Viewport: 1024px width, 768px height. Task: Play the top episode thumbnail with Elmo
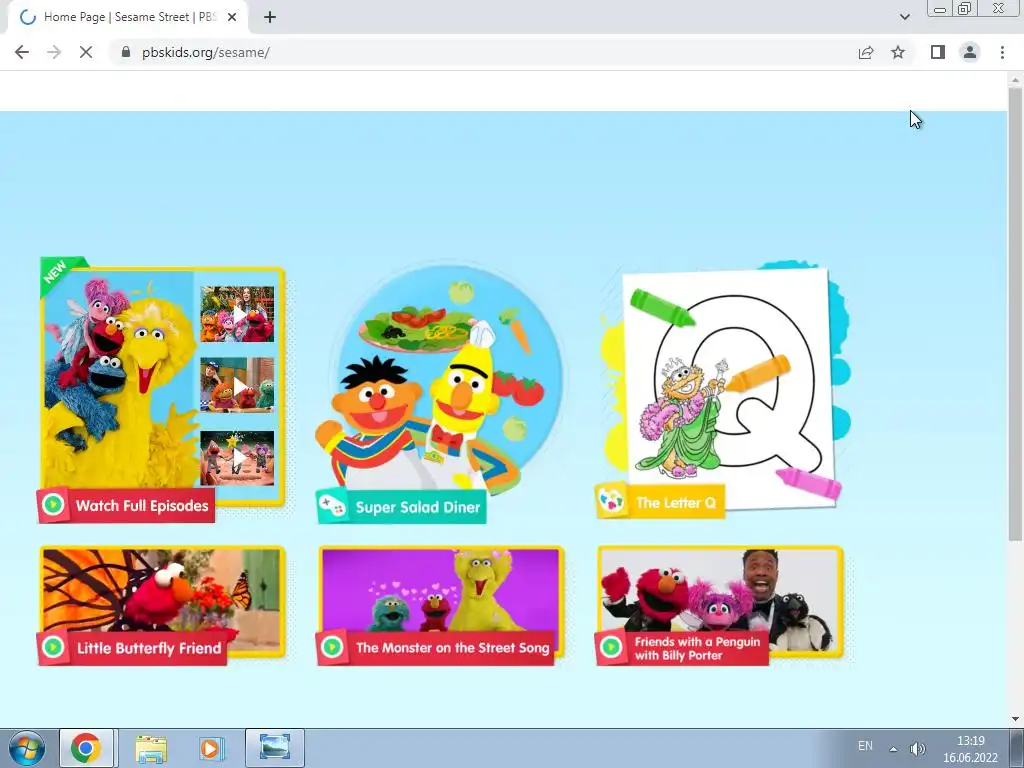pyautogui.click(x=237, y=314)
